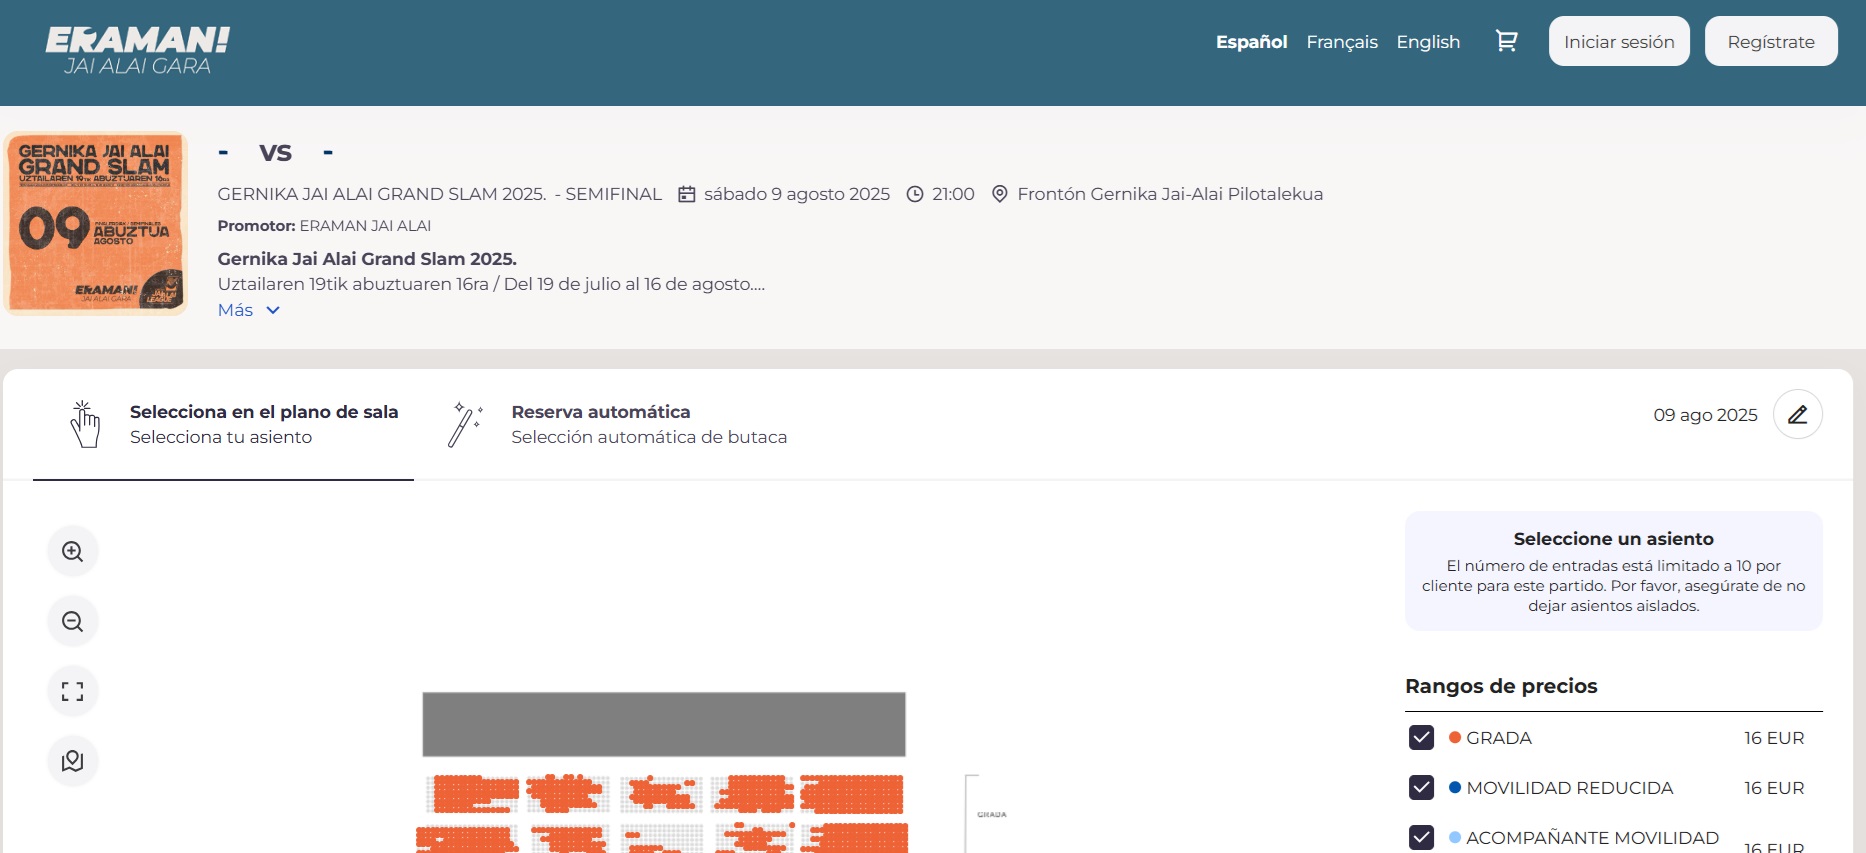Click the ERAMAN Jai Alai Gara logo

pos(138,50)
